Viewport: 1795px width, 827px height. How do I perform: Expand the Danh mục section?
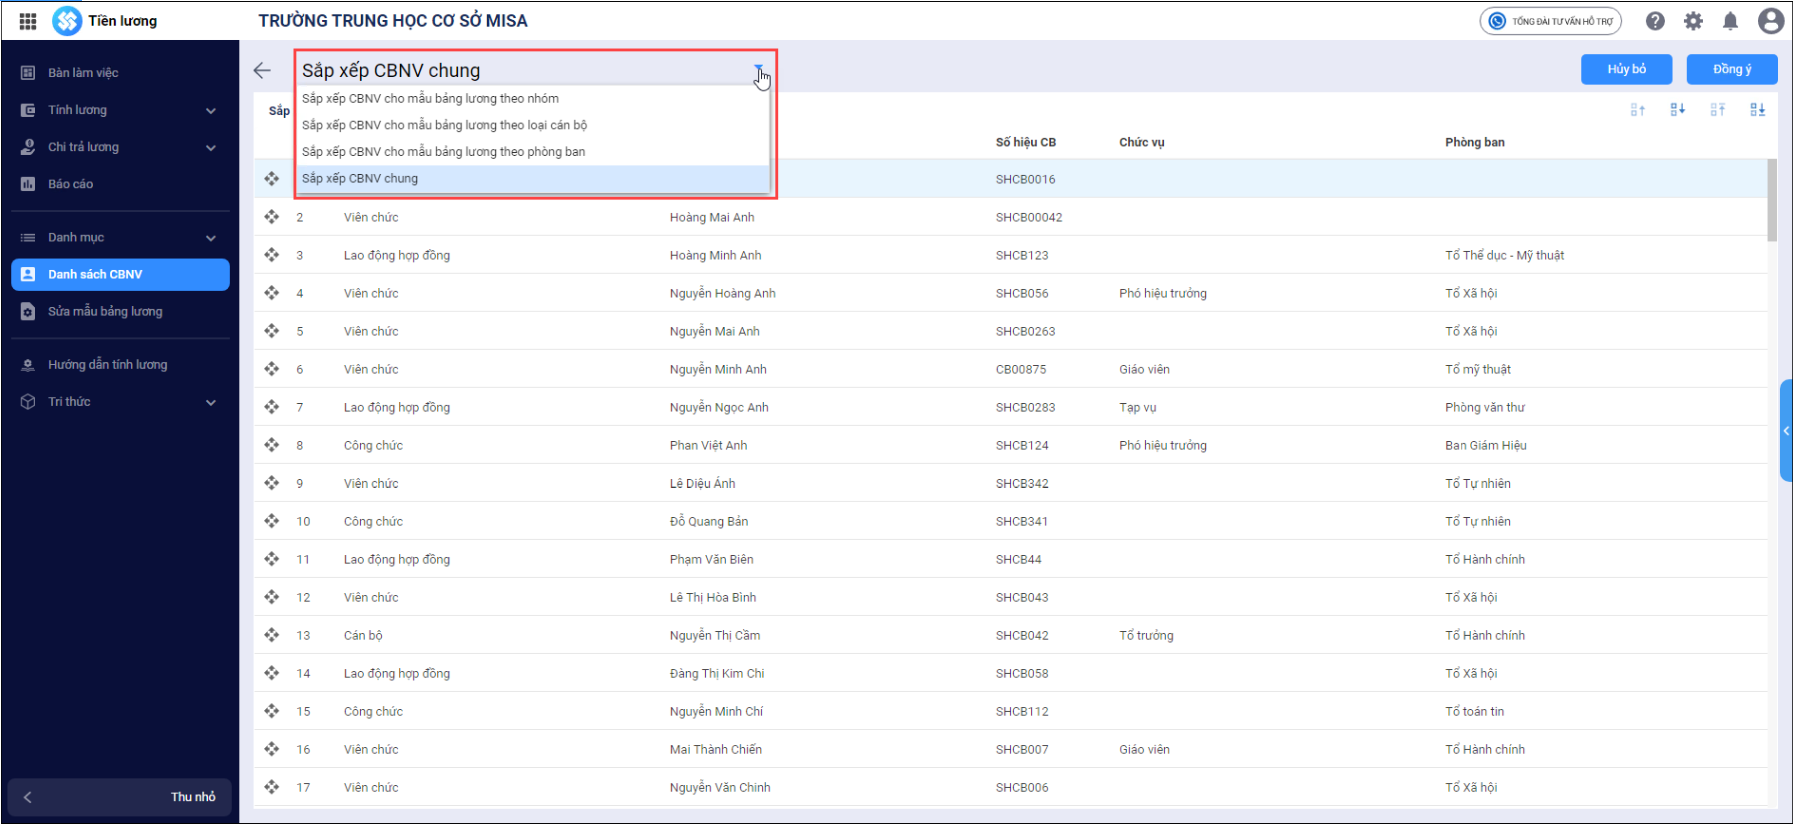211,238
